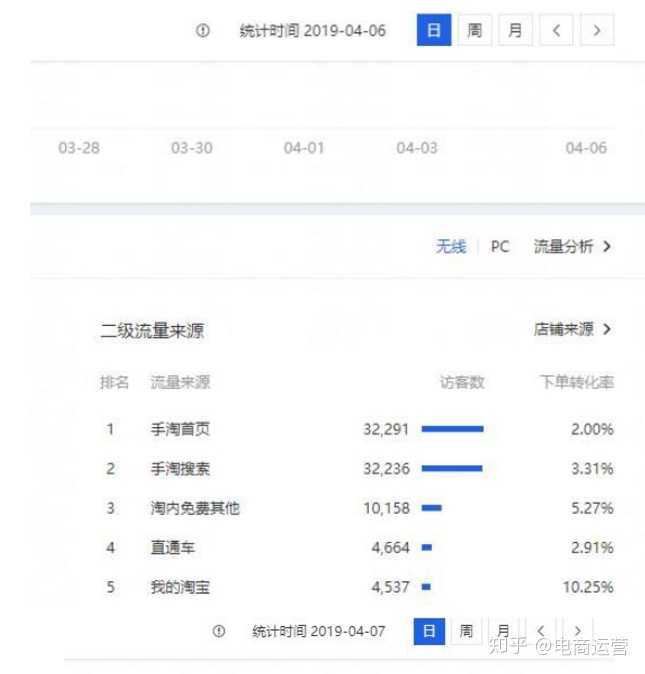The width and height of the screenshot is (645, 674).
Task: Click the 下单转化率 column header
Action: 576,382
